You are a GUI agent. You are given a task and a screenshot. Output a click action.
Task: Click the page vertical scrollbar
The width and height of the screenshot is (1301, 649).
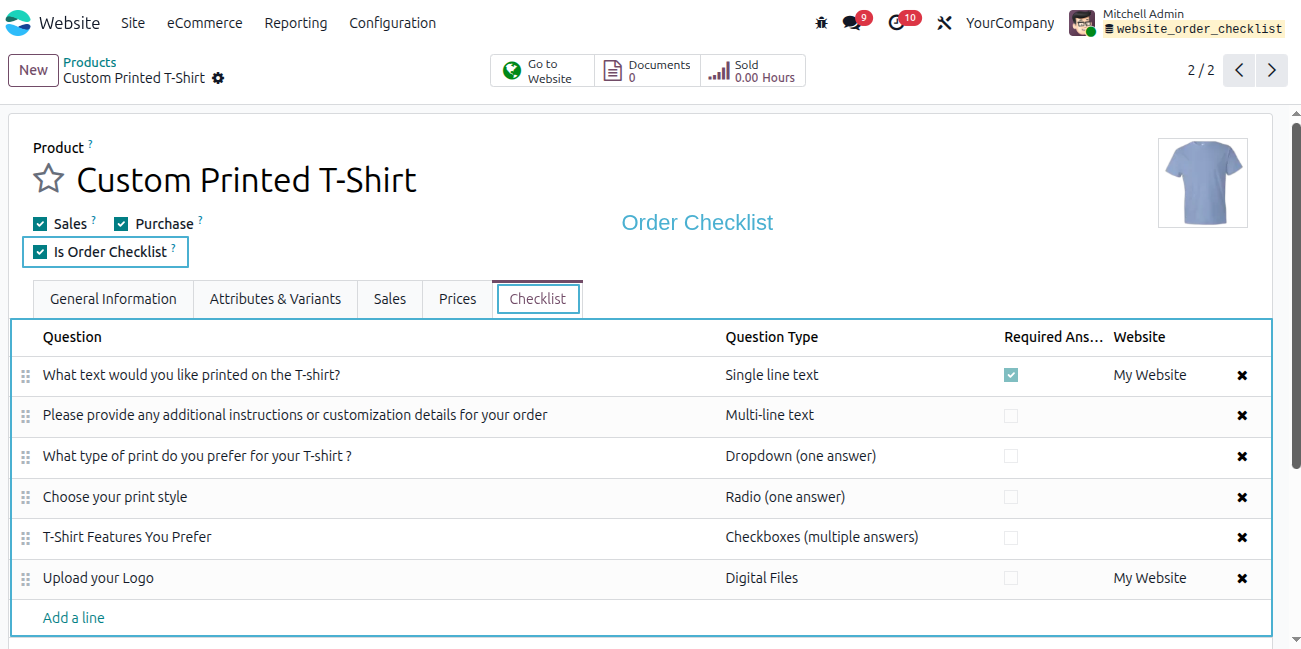tap(1296, 296)
